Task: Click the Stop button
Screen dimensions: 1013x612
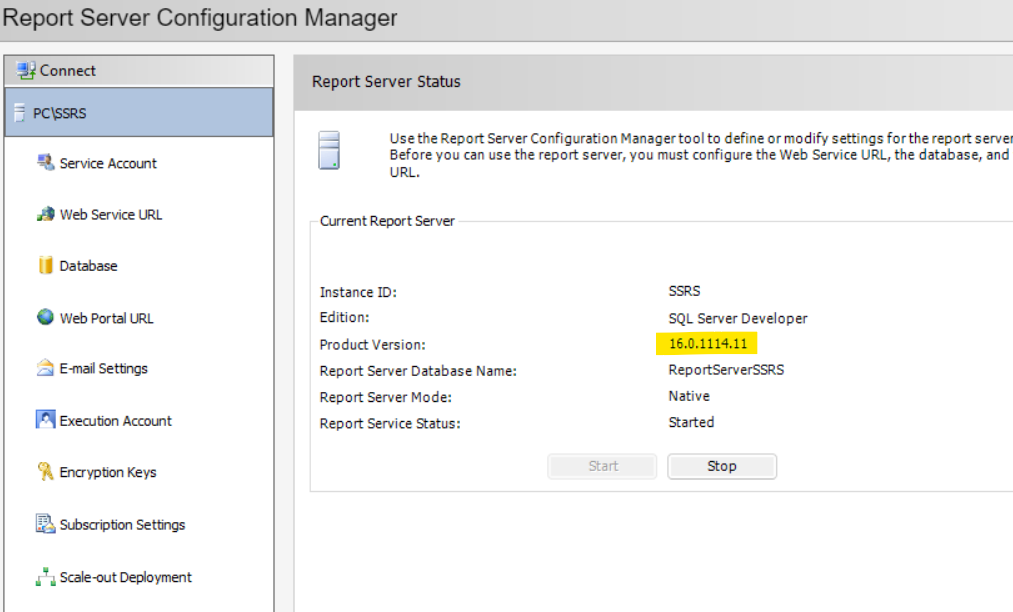Action: [x=722, y=466]
